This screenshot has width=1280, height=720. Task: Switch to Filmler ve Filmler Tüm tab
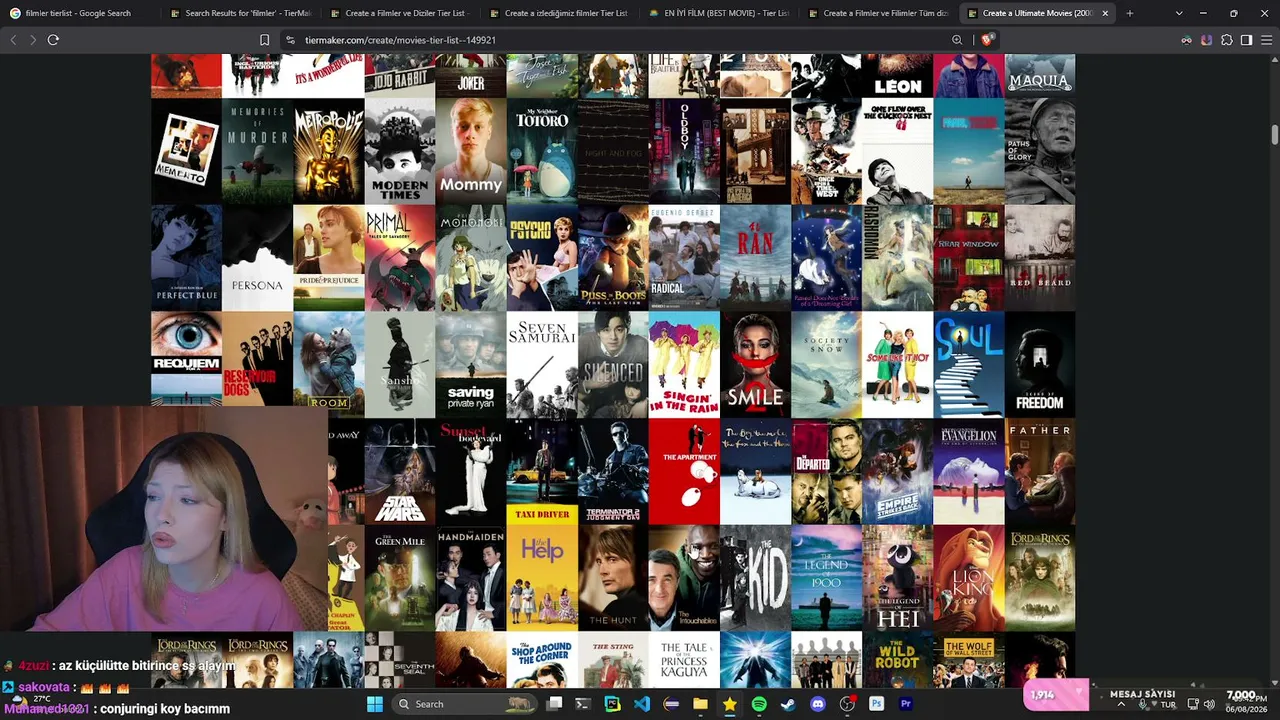pyautogui.click(x=878, y=13)
